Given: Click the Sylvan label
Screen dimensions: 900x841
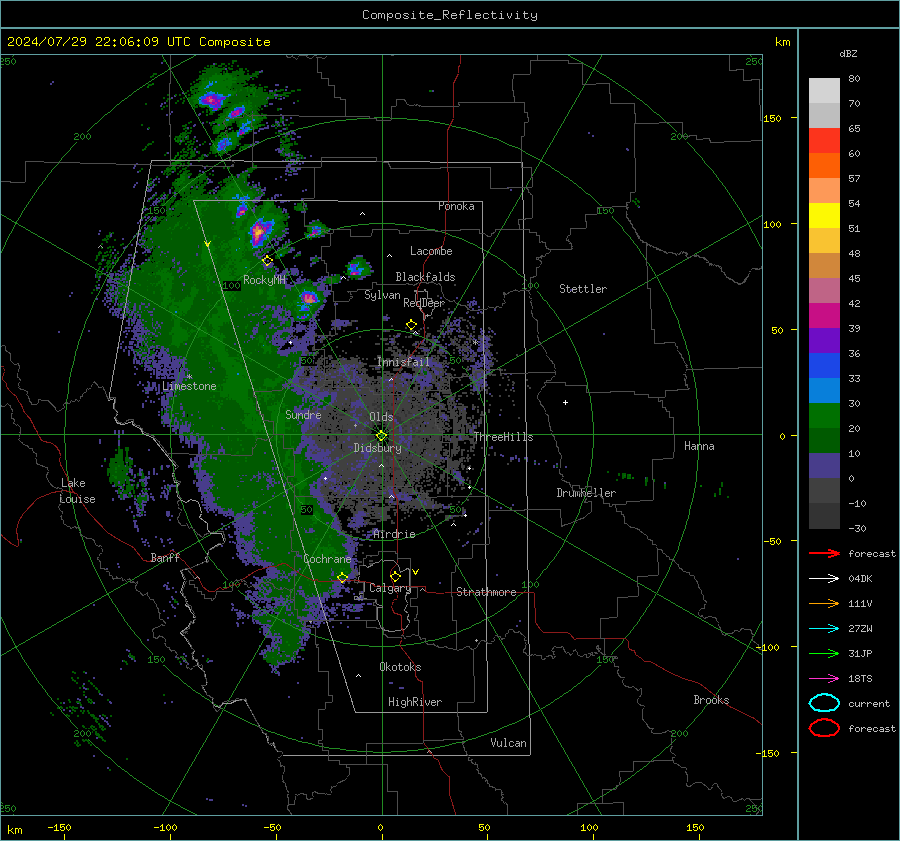Looking at the screenshot, I should pyautogui.click(x=382, y=295).
